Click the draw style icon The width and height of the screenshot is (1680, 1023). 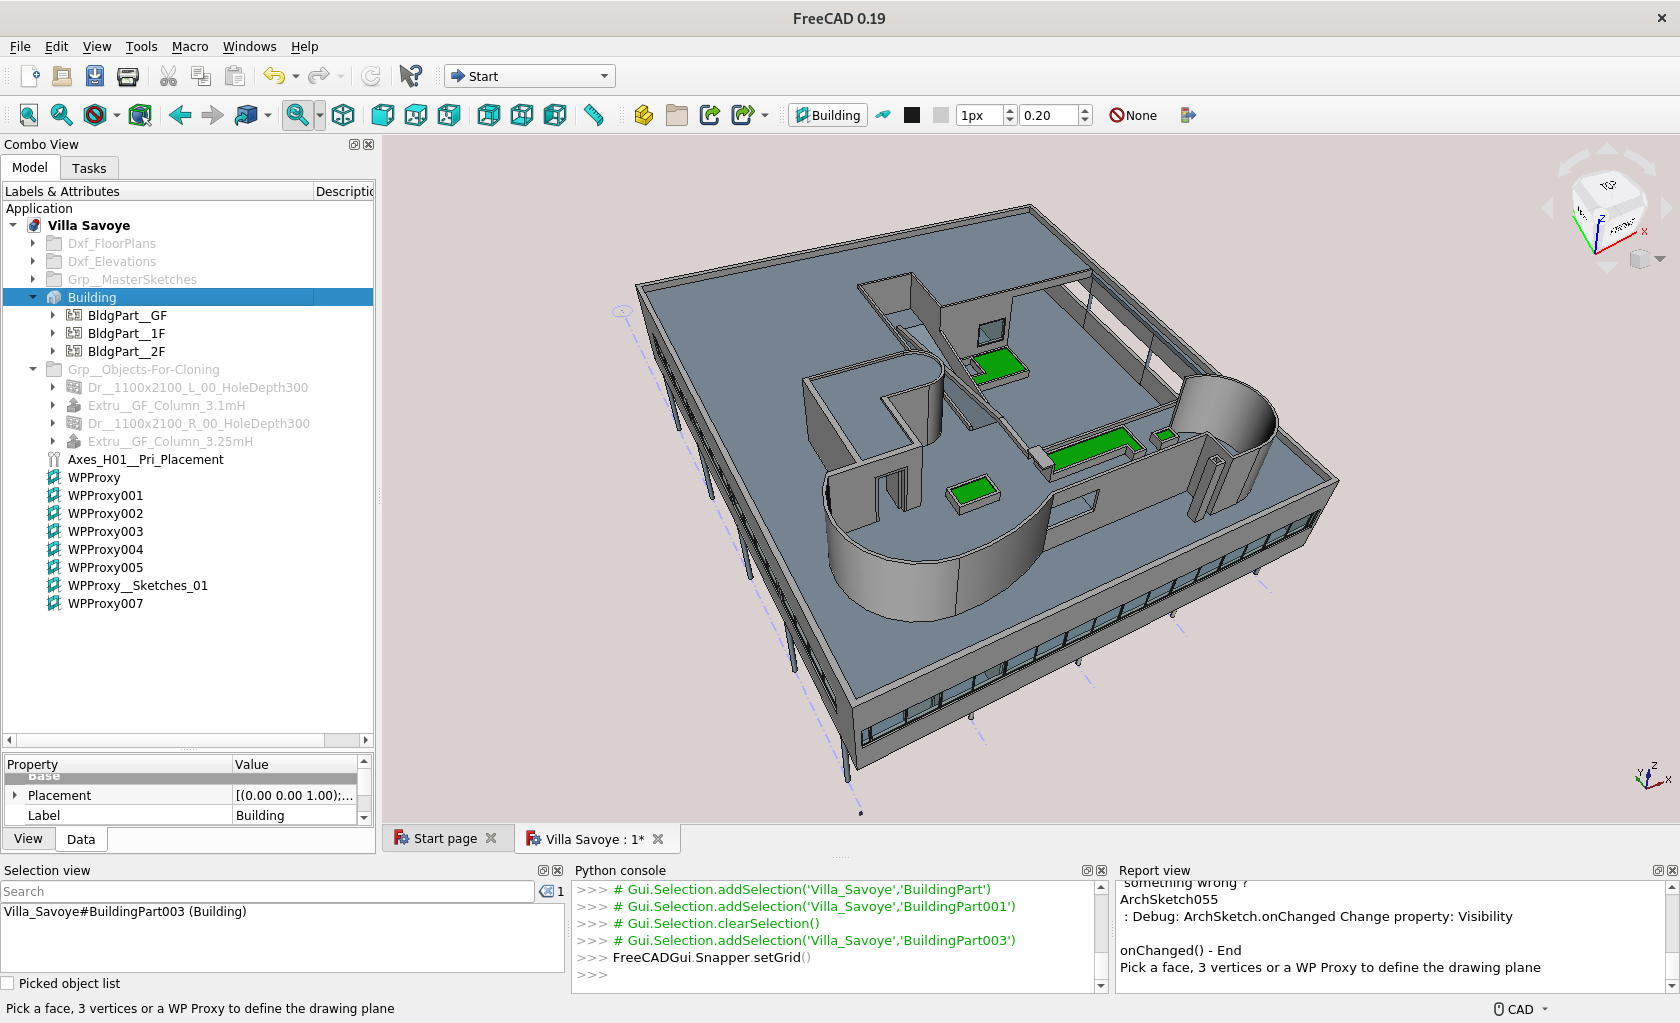pyautogui.click(x=95, y=115)
